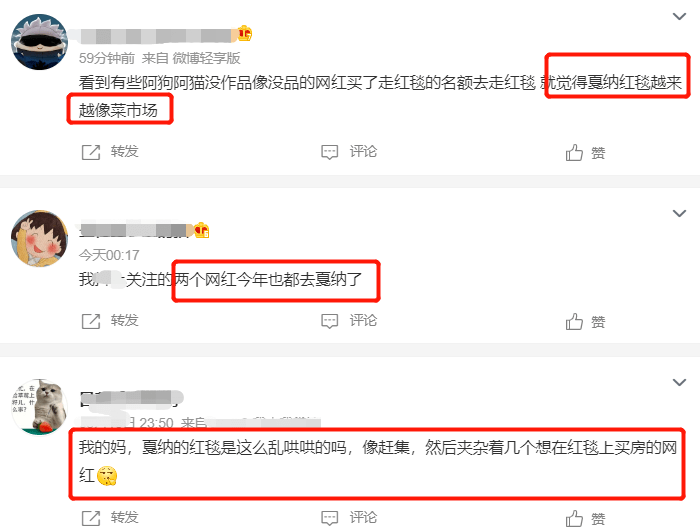
Task: Open the cartoon girl avatar profile
Action: pos(39,238)
